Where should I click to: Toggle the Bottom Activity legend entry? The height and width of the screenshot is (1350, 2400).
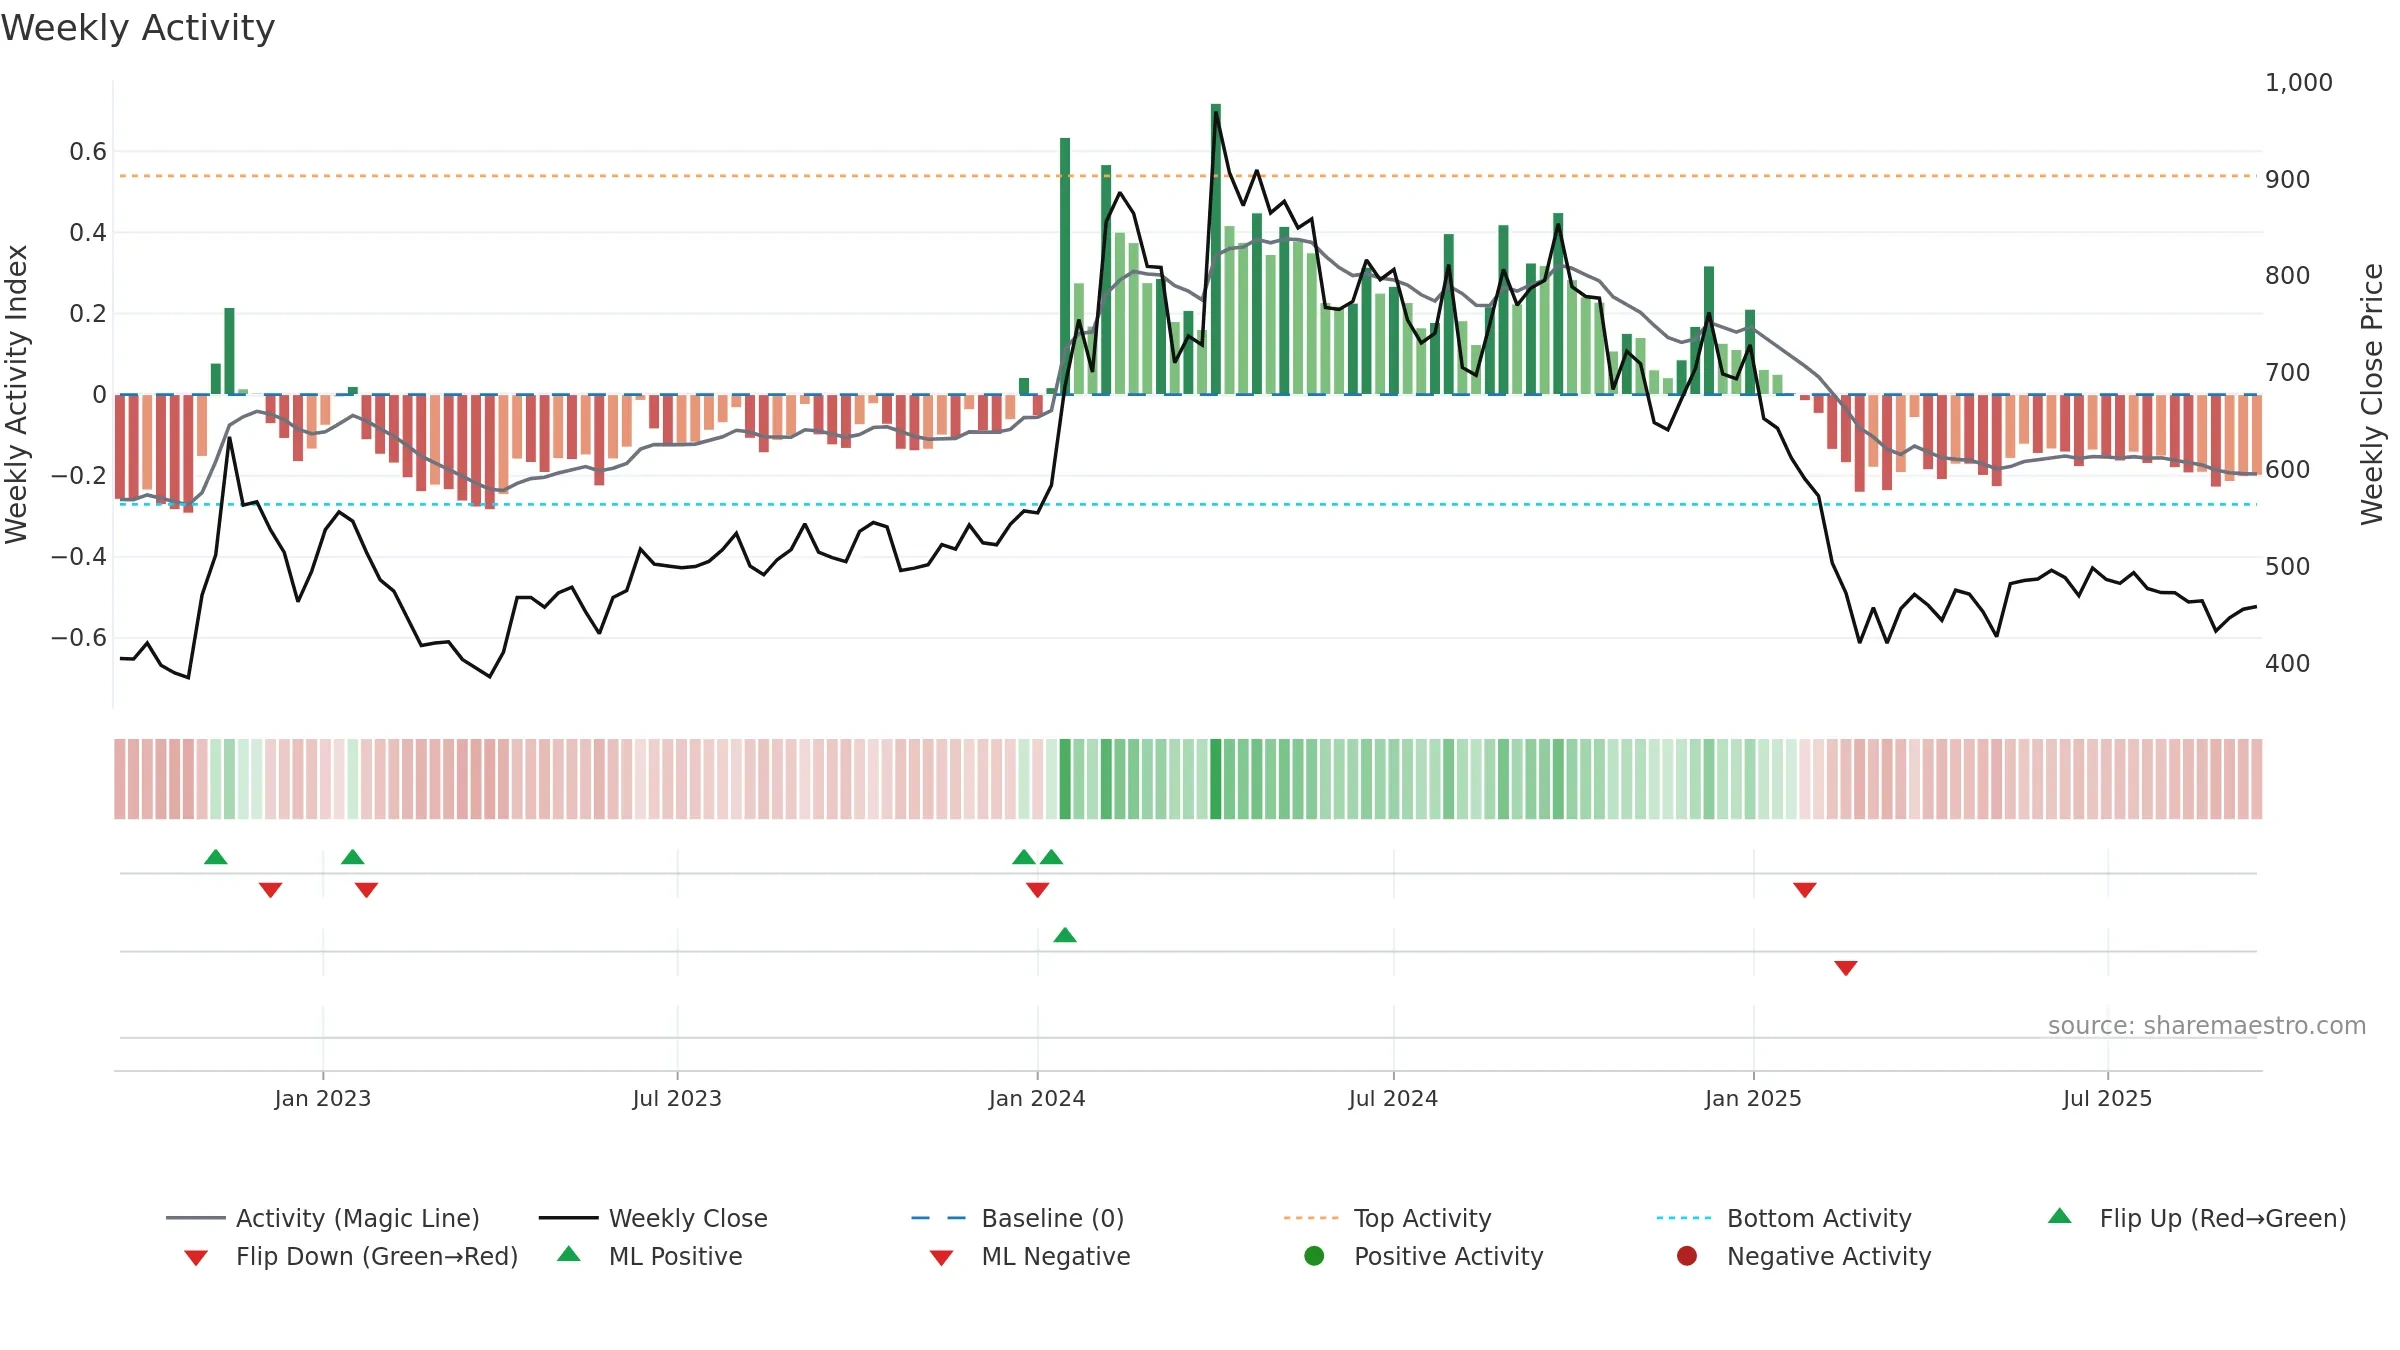point(1784,1218)
